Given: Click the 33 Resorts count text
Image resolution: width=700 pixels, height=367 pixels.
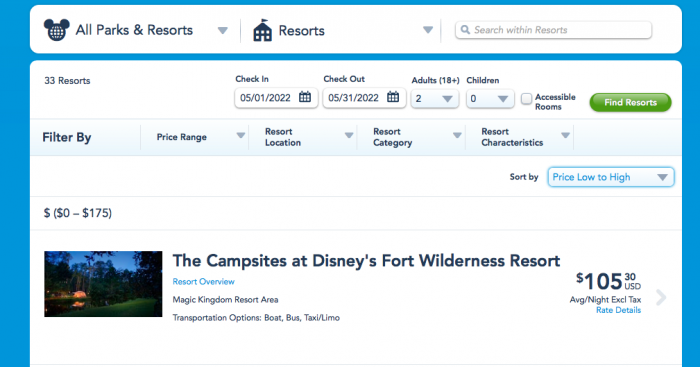Looking at the screenshot, I should point(67,81).
